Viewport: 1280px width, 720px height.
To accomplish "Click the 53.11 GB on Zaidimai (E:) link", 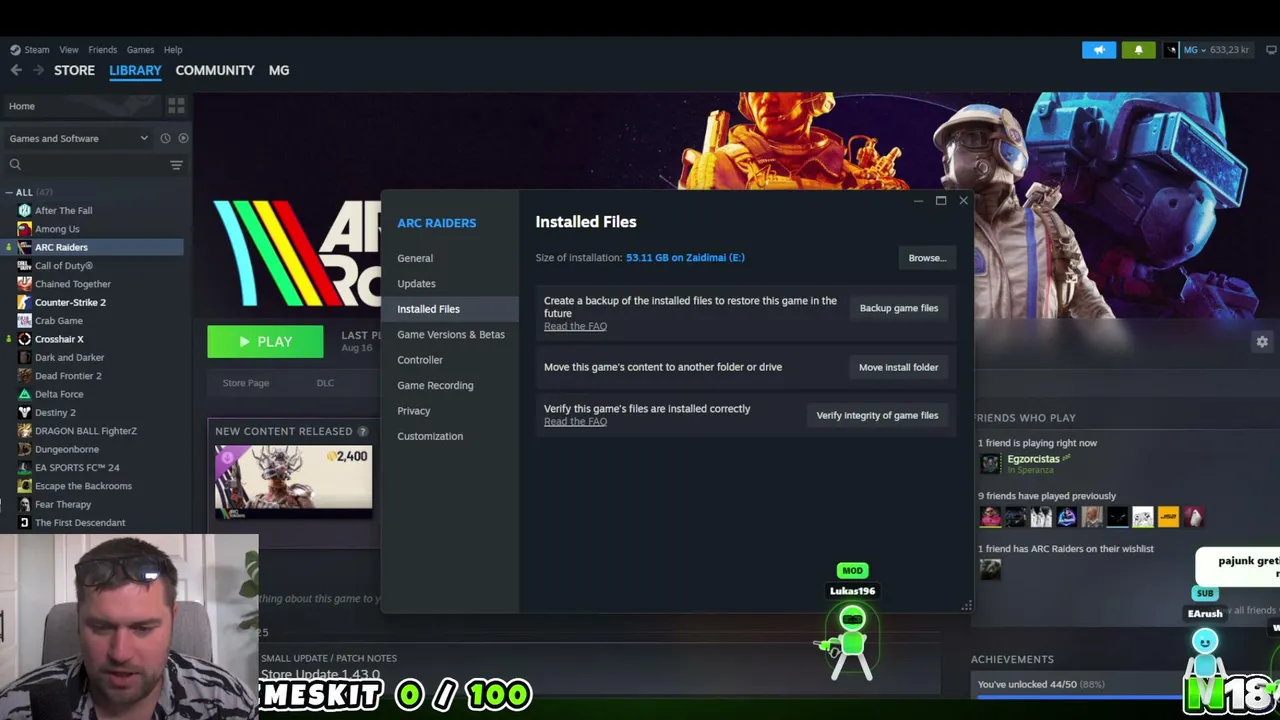I will click(x=685, y=258).
